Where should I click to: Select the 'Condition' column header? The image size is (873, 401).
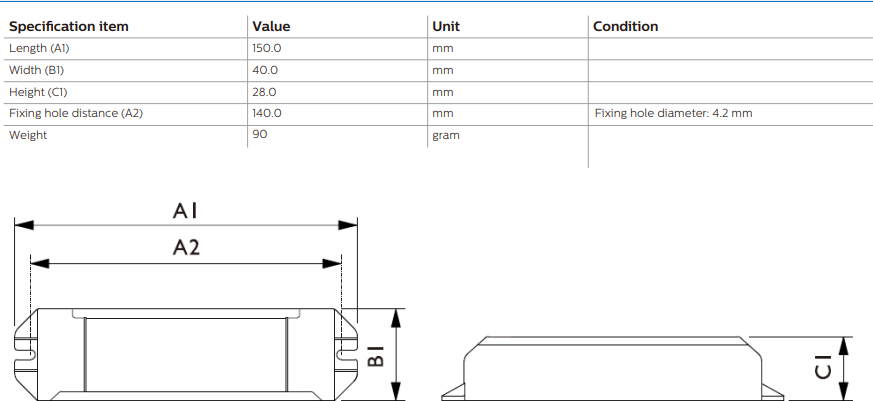[625, 27]
